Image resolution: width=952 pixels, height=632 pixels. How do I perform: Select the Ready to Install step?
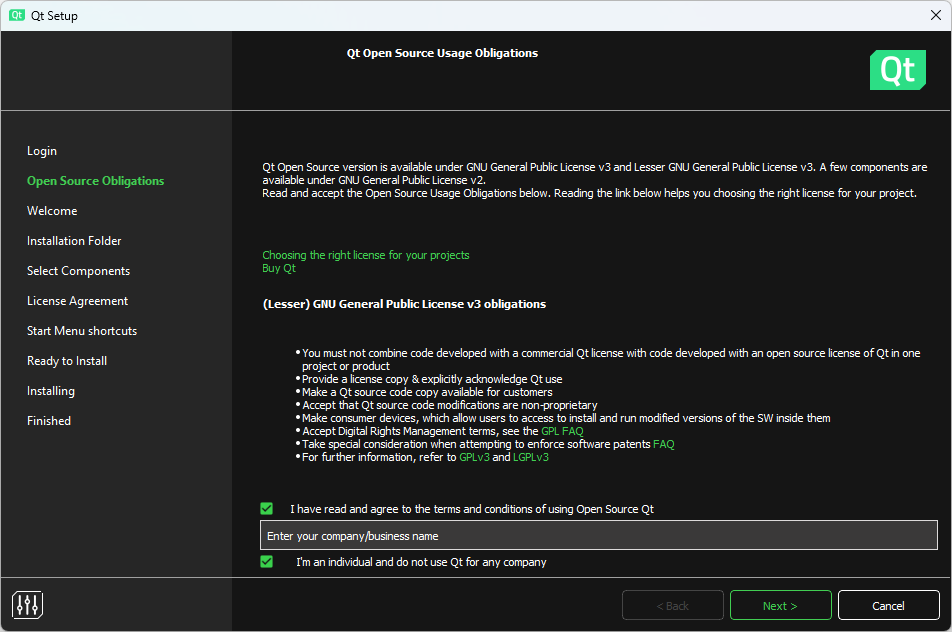pos(67,361)
